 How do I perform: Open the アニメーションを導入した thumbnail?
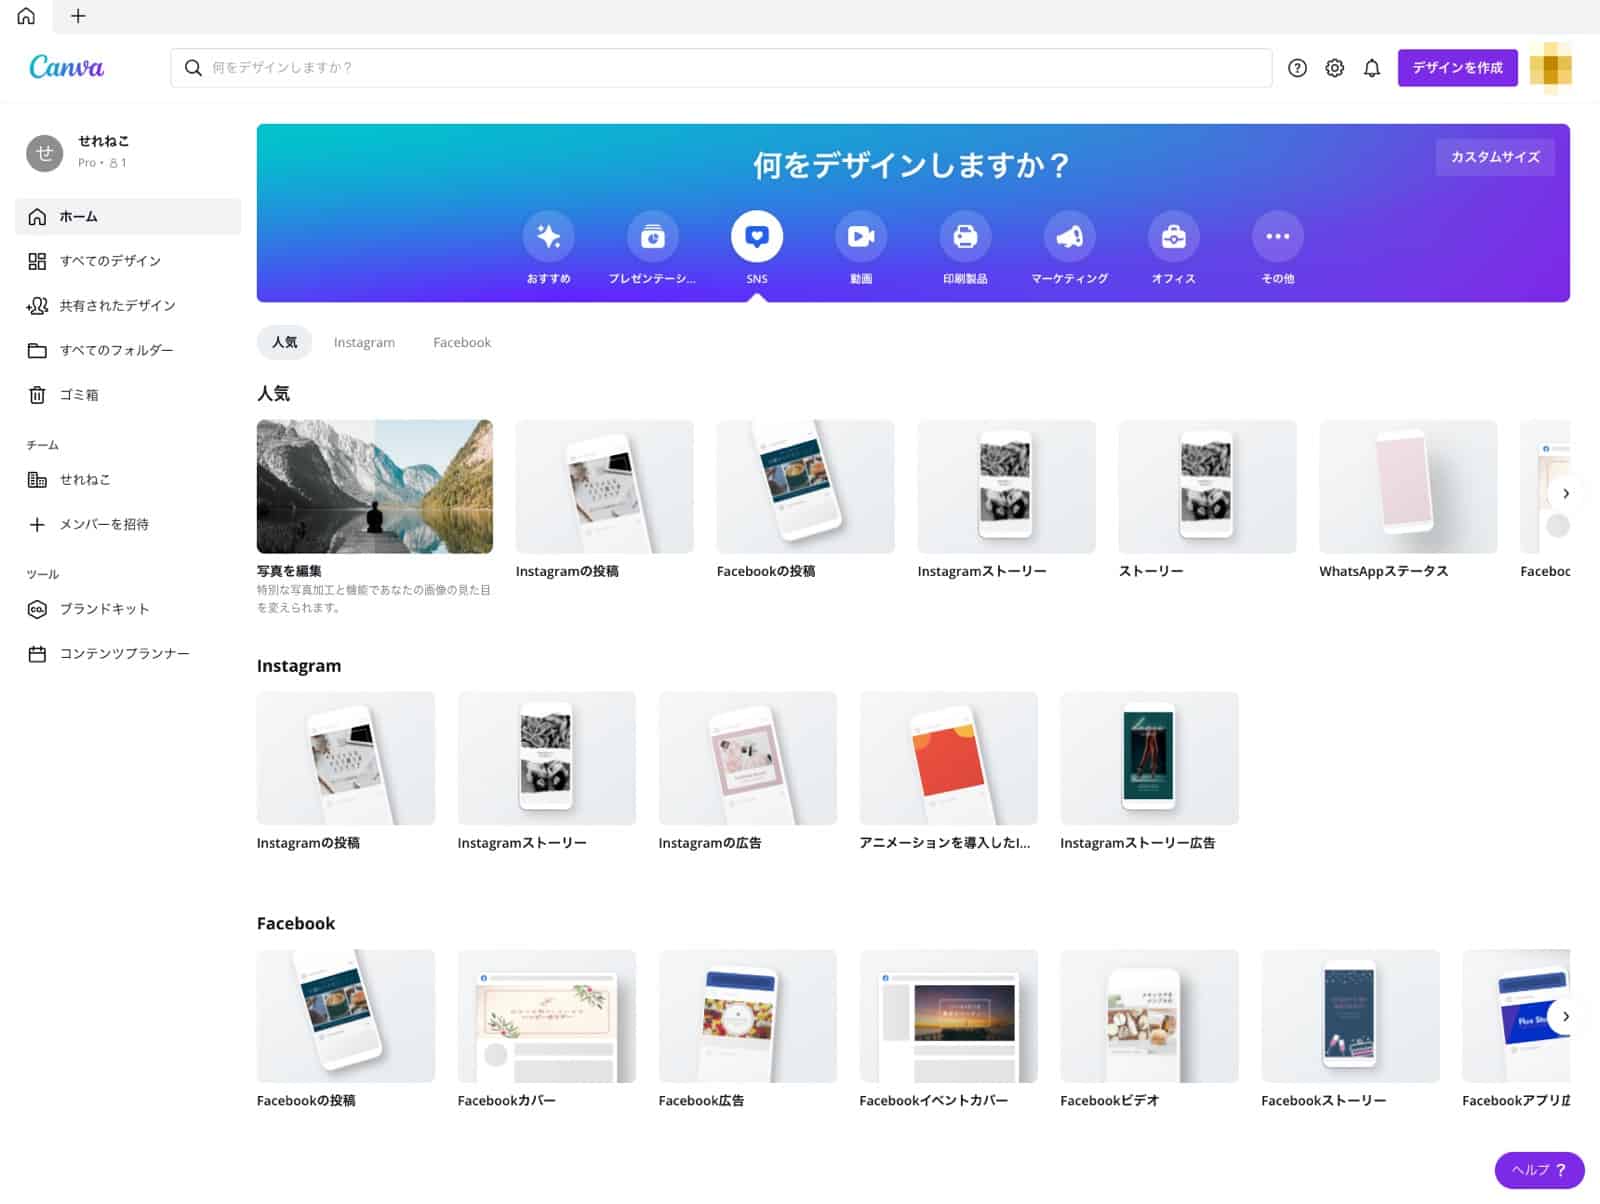coord(949,758)
